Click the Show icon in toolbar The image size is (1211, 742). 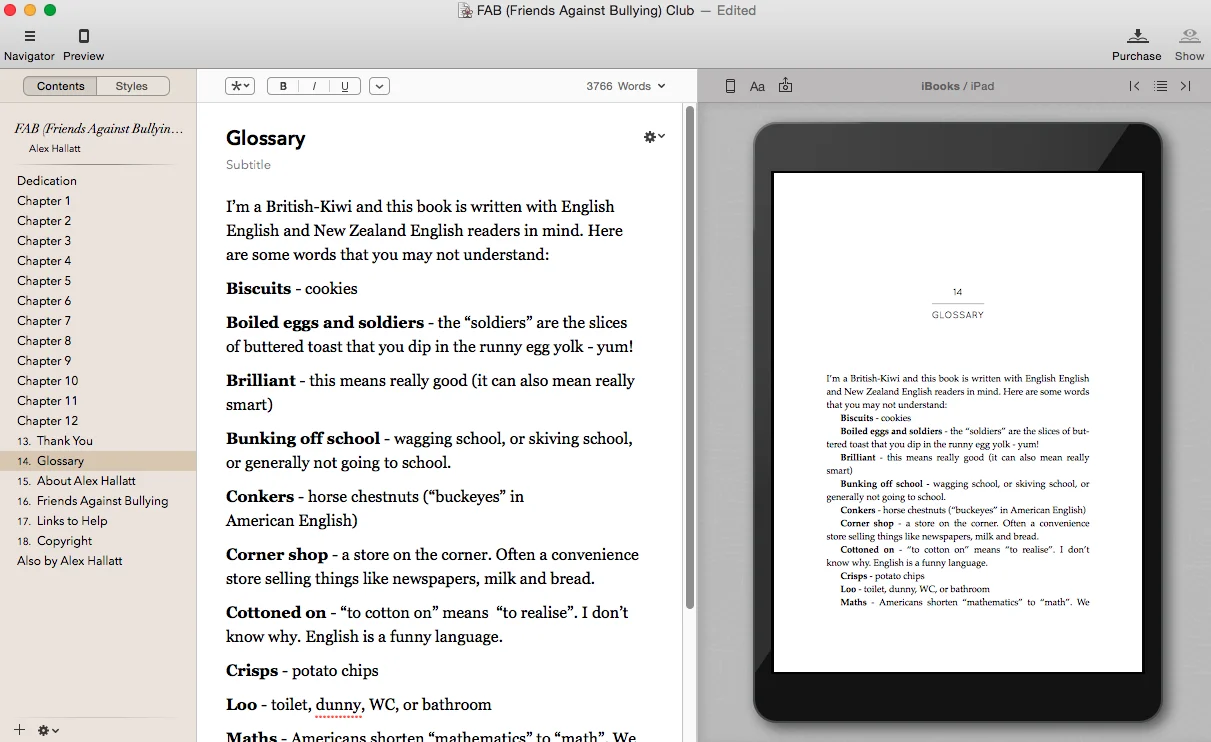click(1189, 37)
